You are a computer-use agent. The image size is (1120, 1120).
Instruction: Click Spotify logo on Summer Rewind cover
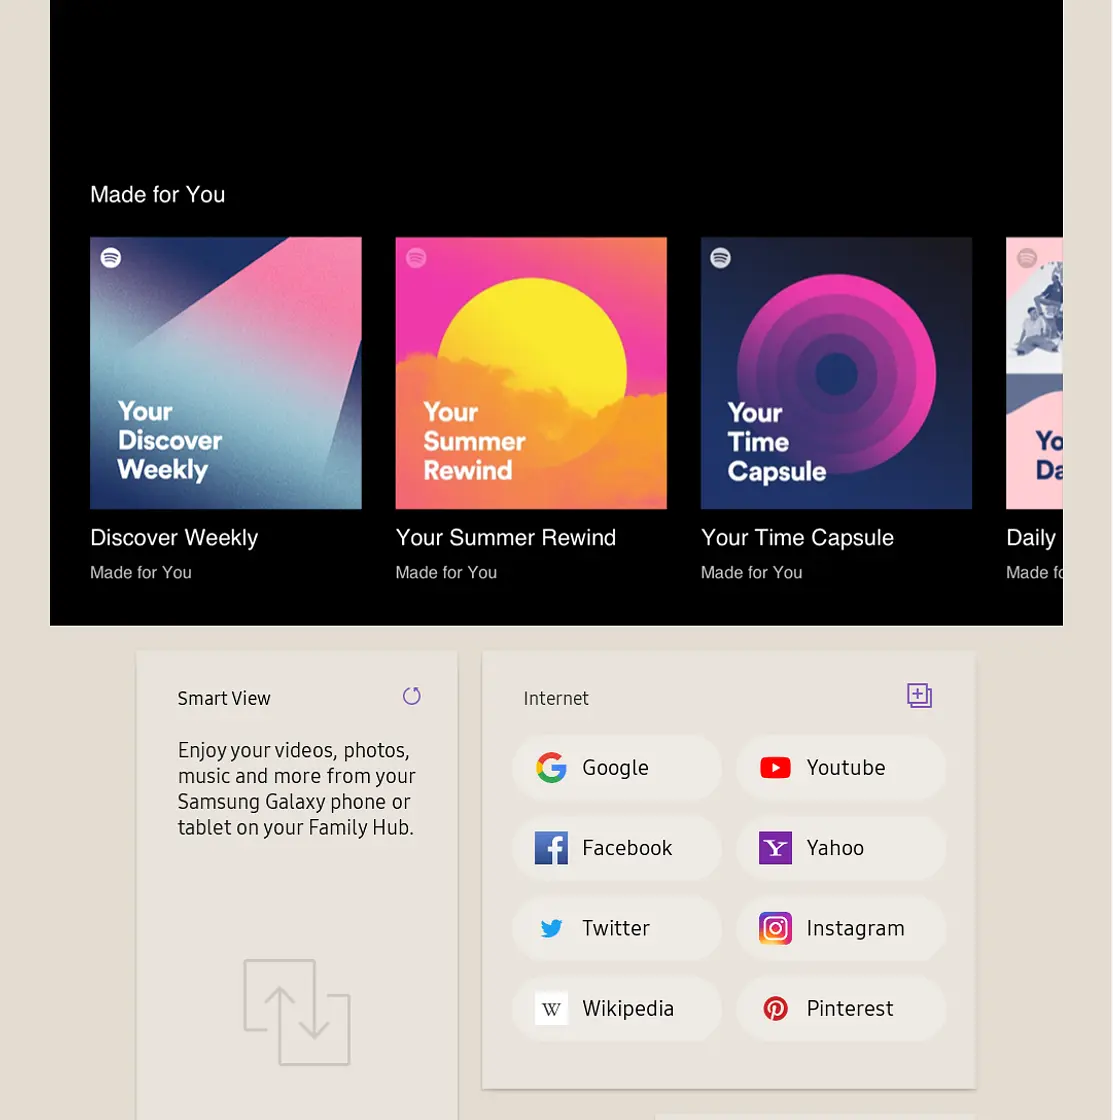tap(416, 257)
